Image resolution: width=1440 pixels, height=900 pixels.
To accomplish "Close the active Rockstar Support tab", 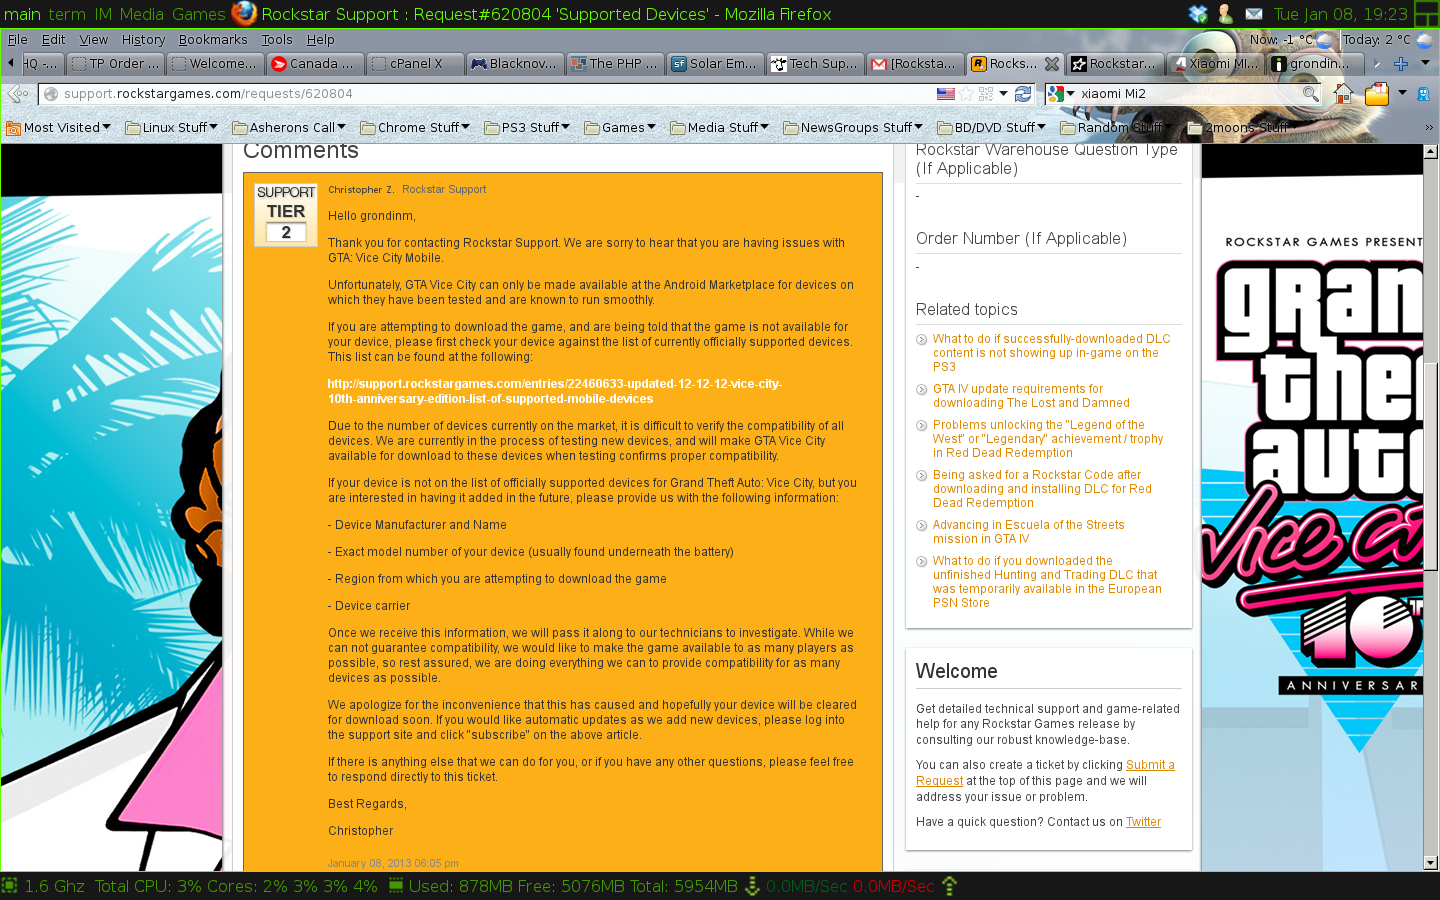I will point(1051,63).
